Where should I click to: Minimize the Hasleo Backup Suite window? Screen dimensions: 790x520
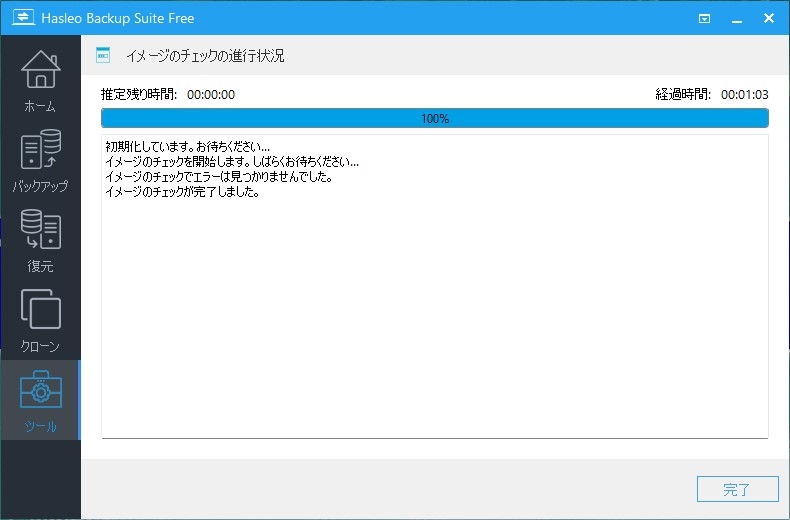click(737, 19)
